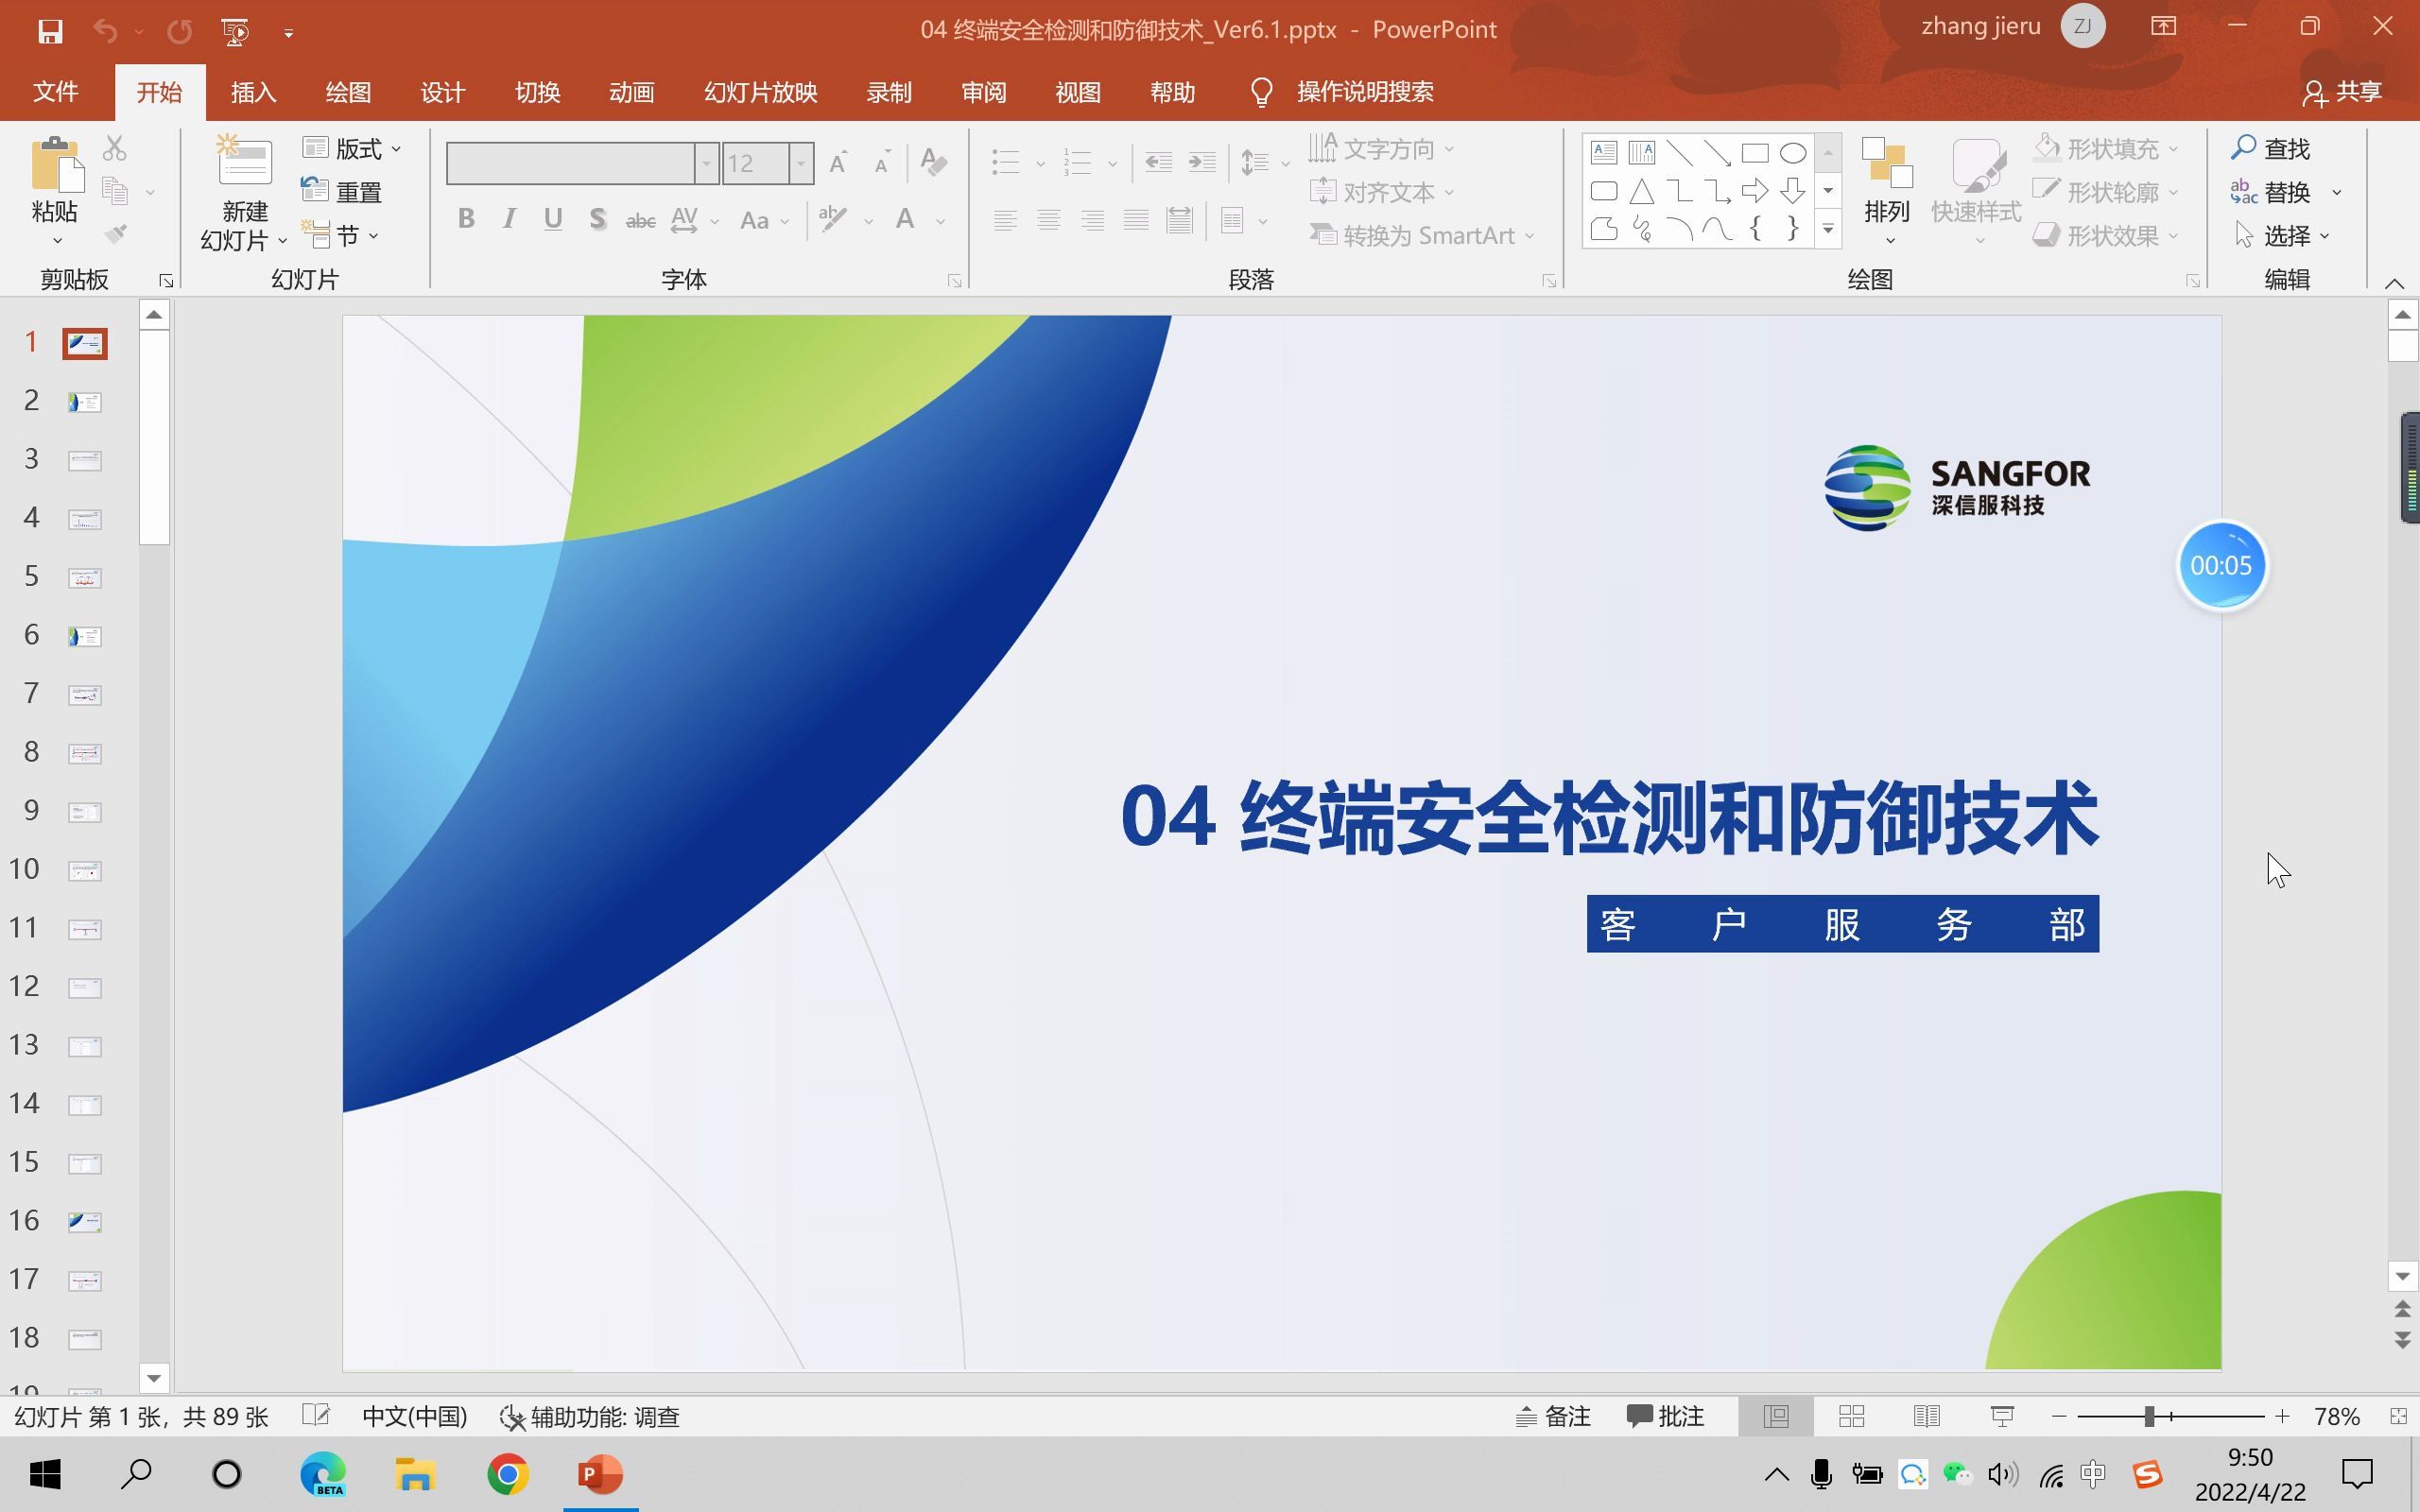Click the Undo arrow icon
Screen dimensions: 2420x1512
point(105,31)
